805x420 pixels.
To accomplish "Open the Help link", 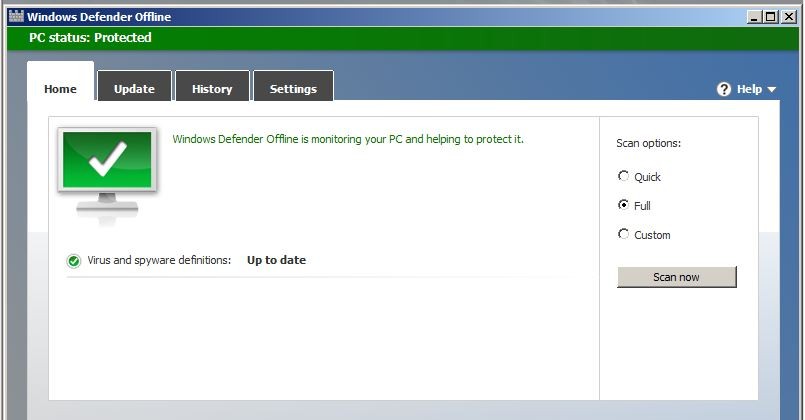I will tap(749, 89).
